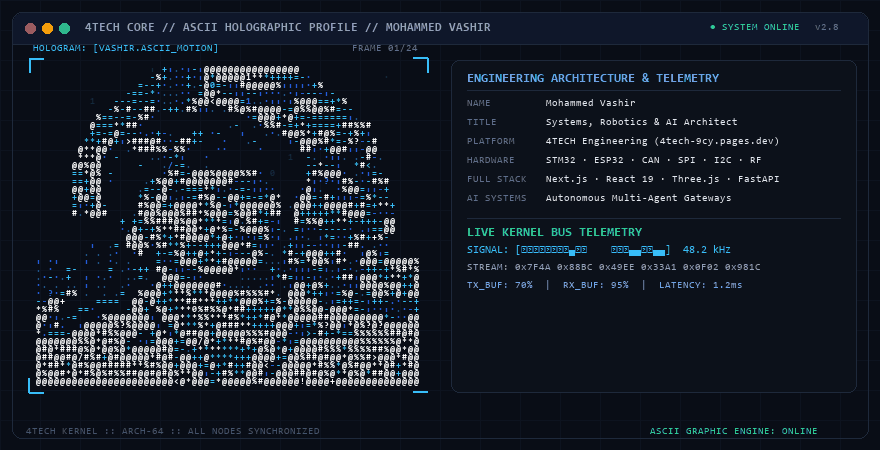Click the green window dot
The width and height of the screenshot is (880, 450).
[x=65, y=28]
